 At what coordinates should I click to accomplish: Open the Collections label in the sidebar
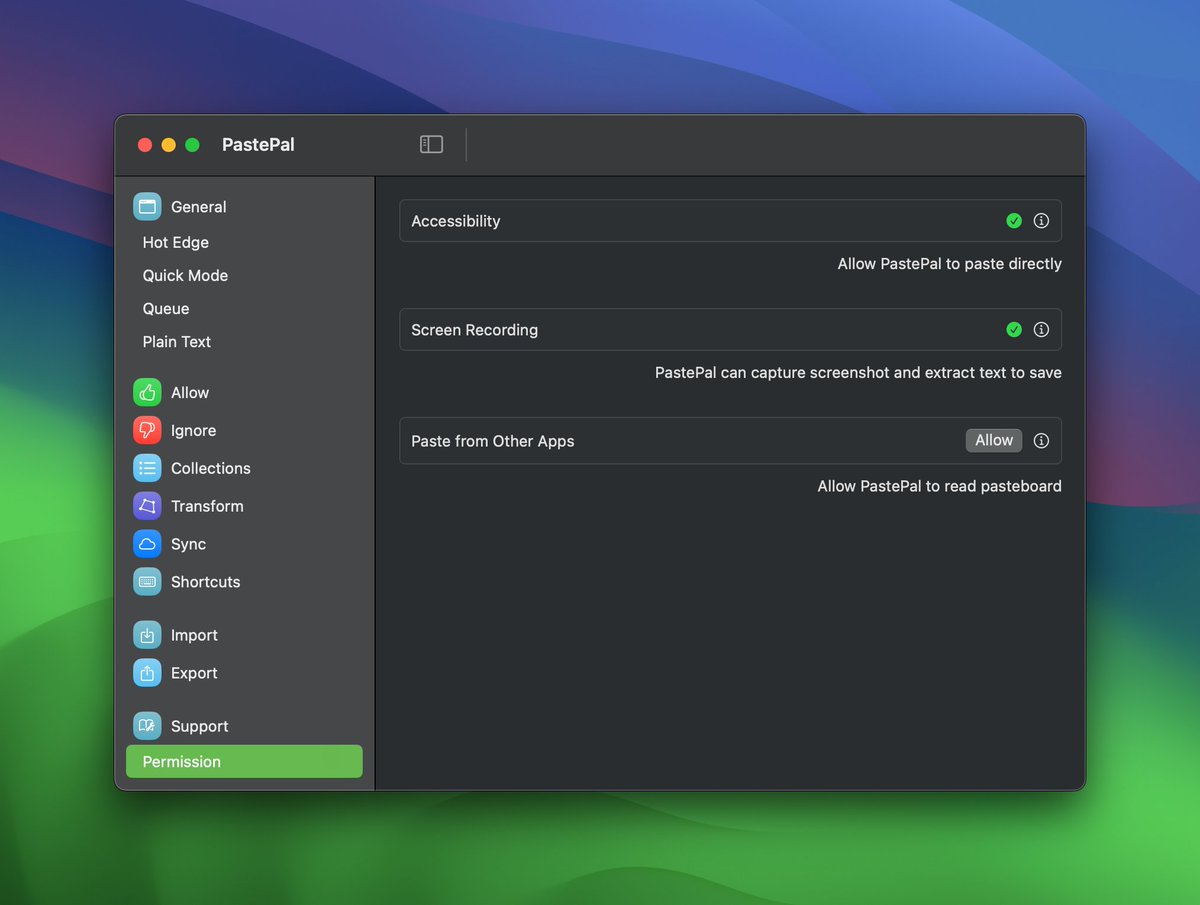tap(211, 468)
